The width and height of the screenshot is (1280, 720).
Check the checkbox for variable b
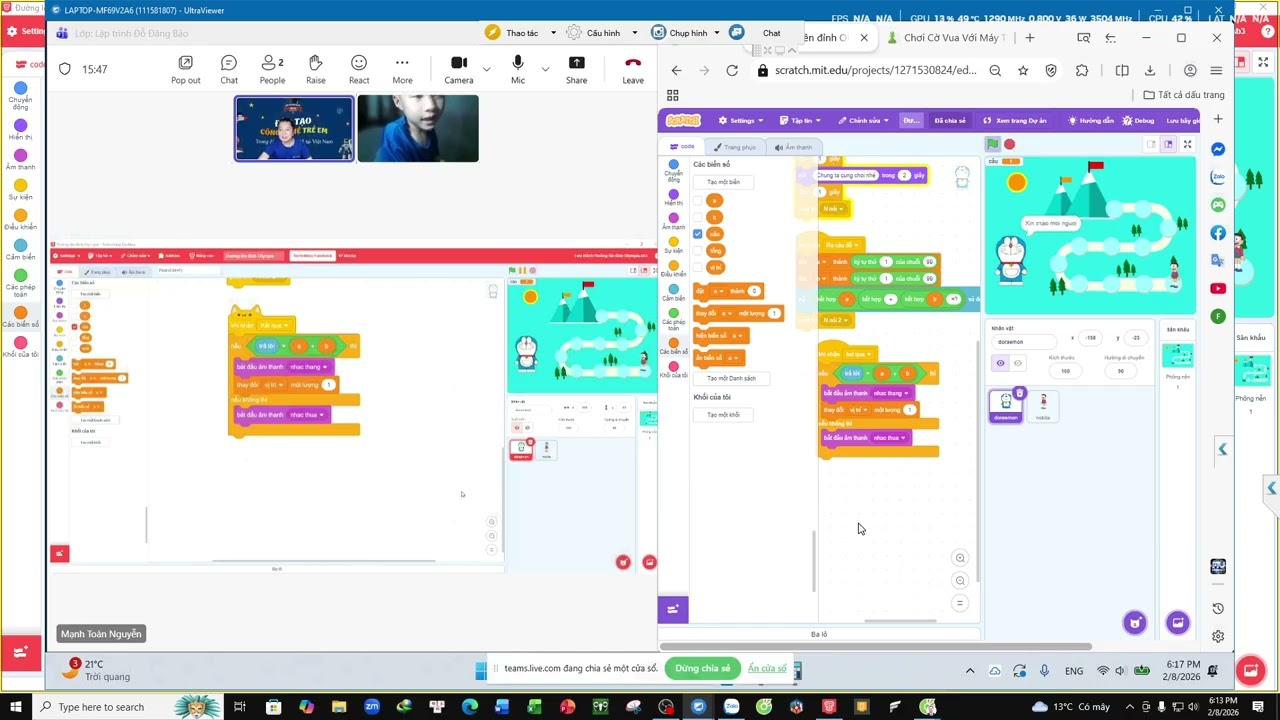[697, 218]
